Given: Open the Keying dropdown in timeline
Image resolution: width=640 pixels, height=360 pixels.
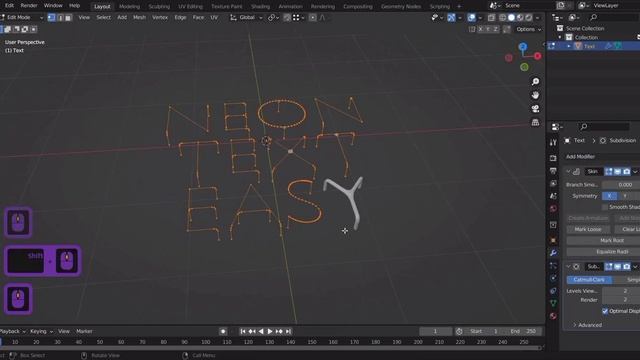Looking at the screenshot, I should [41, 331].
